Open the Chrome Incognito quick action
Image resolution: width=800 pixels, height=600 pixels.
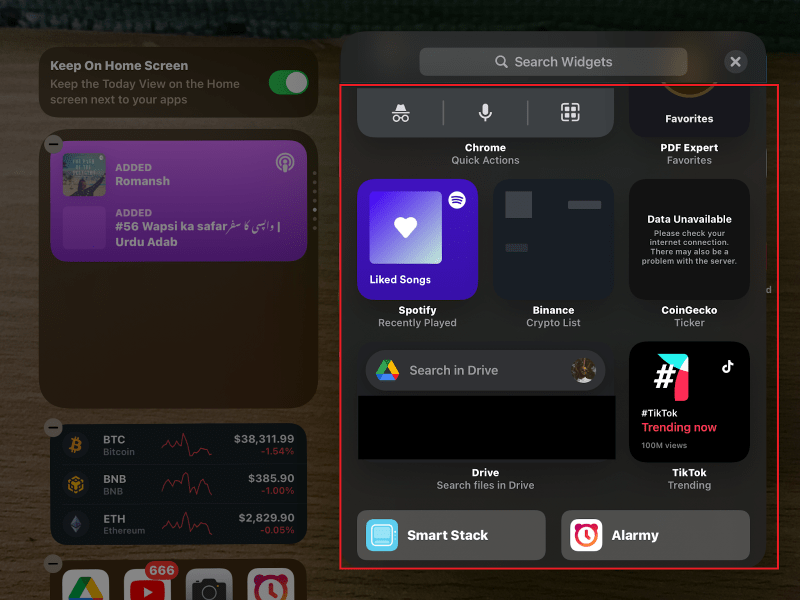click(x=400, y=113)
